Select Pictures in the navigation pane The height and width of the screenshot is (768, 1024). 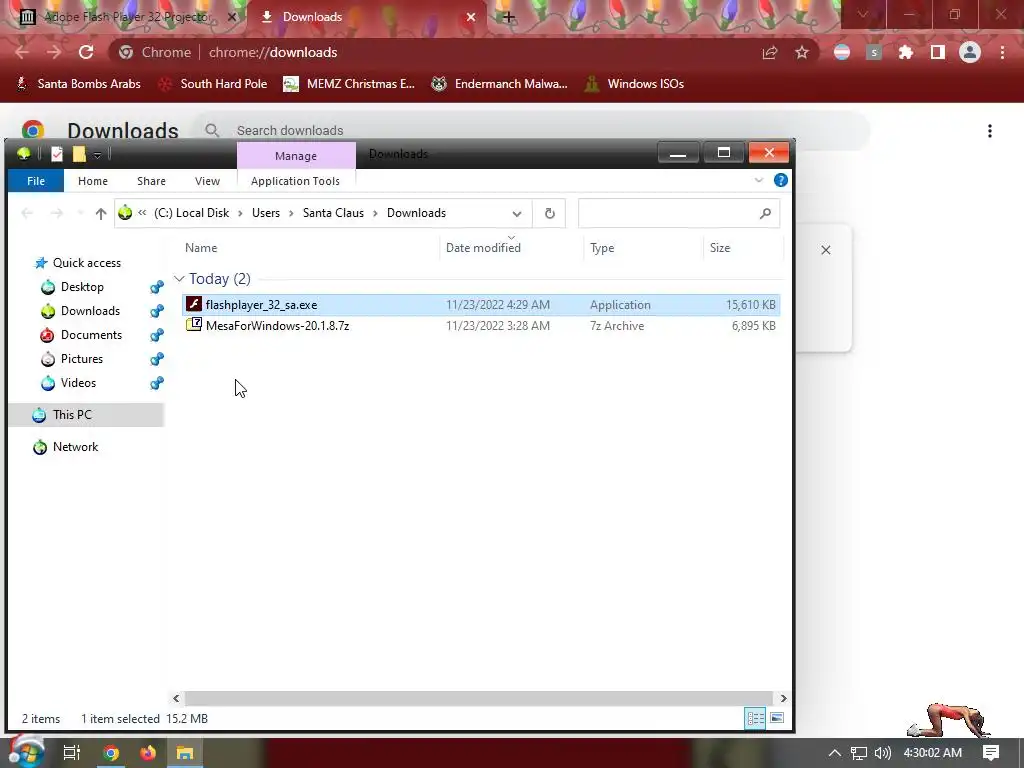[x=82, y=359]
